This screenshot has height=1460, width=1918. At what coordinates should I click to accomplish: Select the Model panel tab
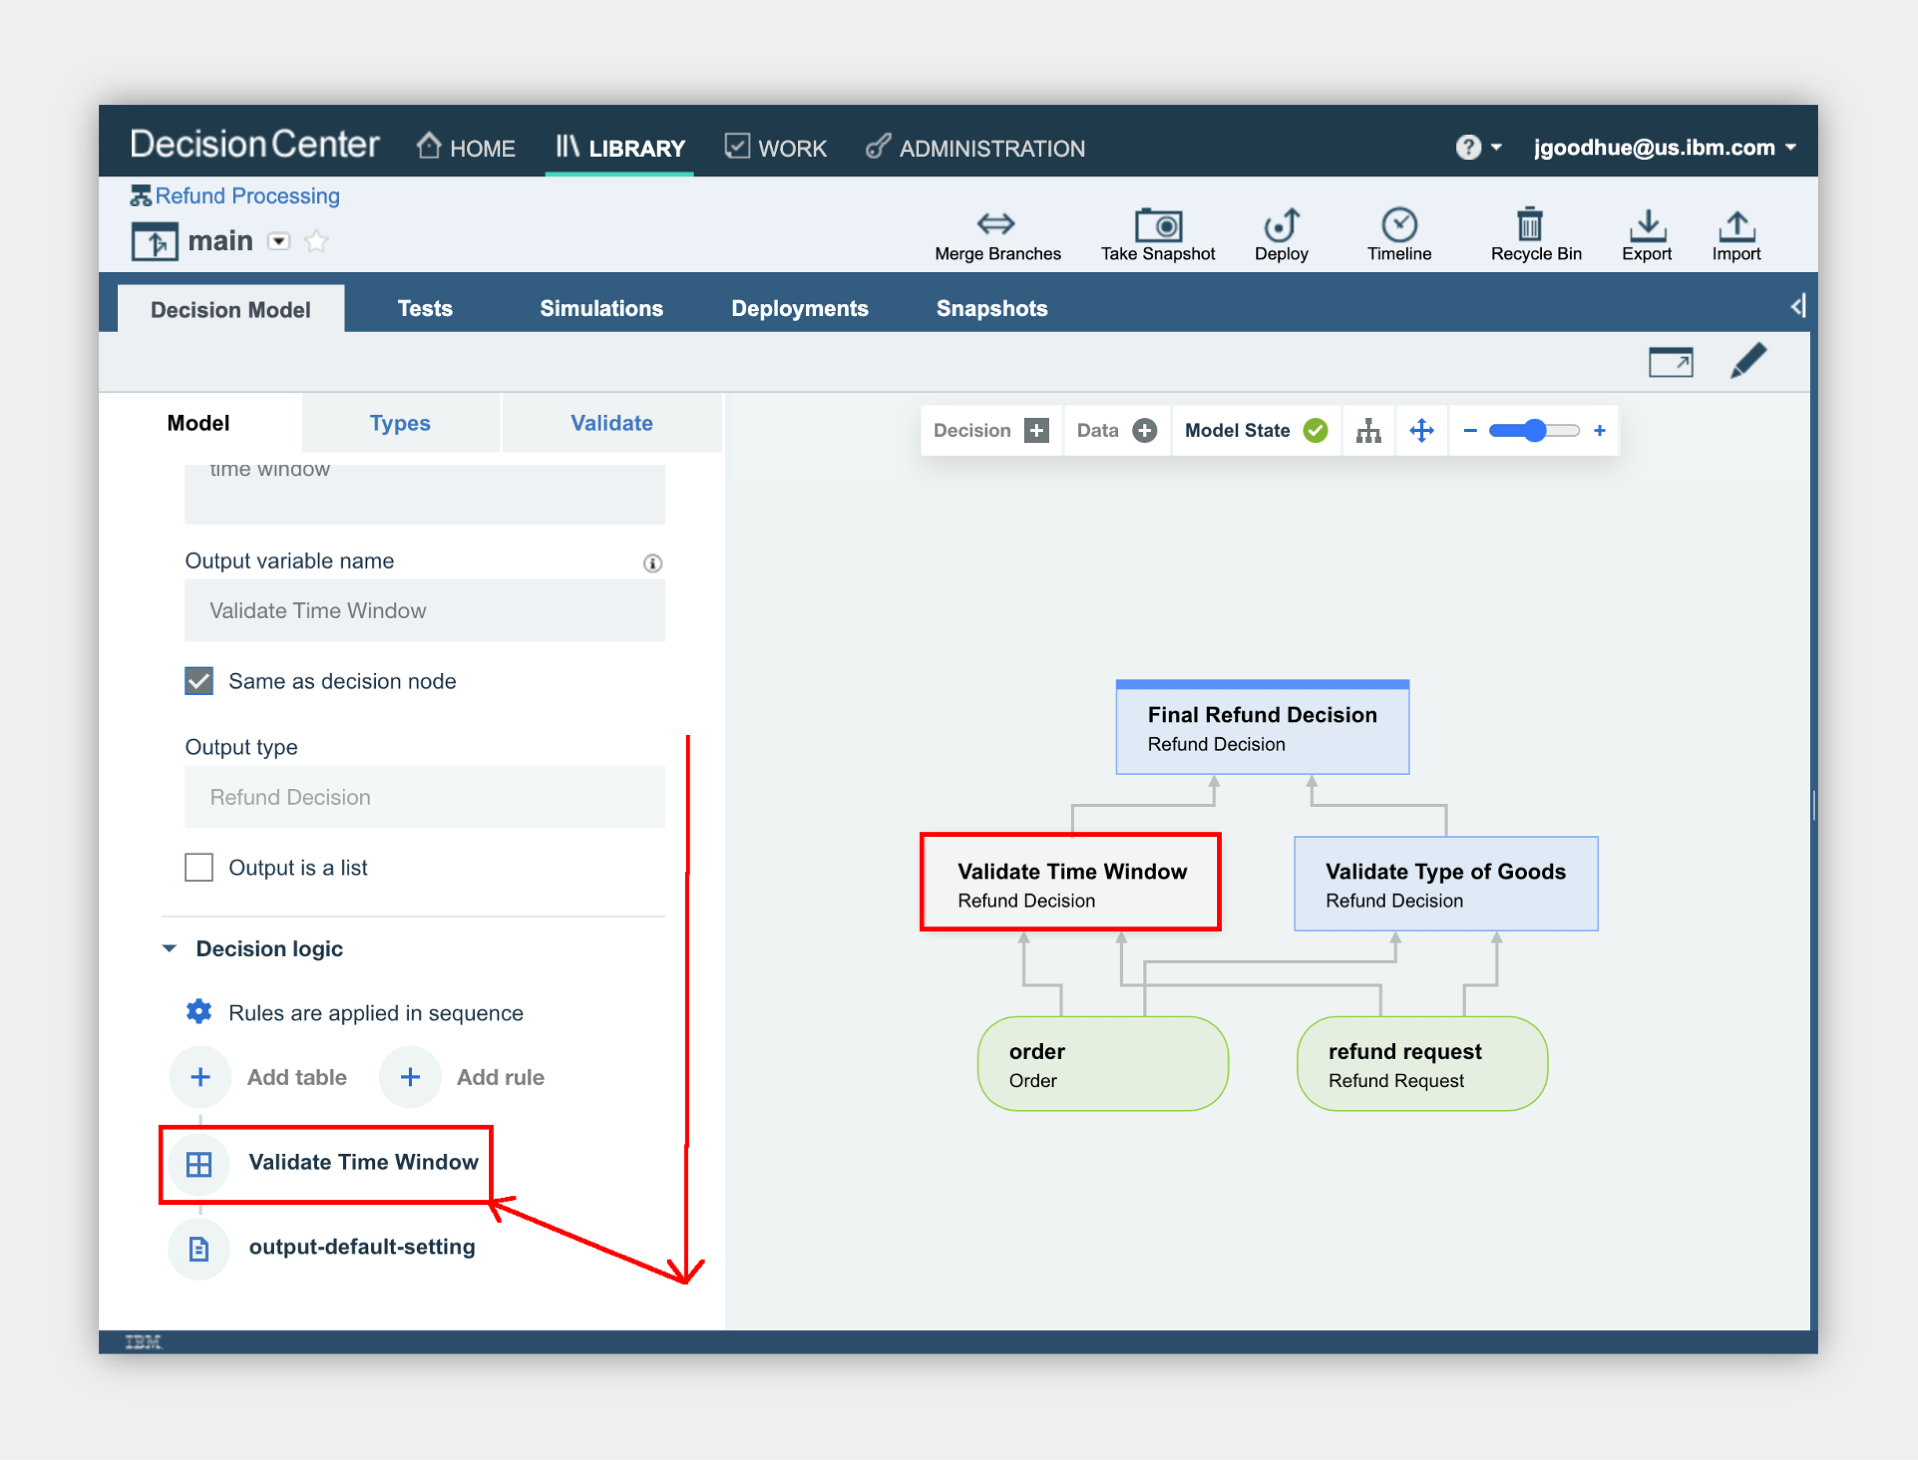(198, 423)
